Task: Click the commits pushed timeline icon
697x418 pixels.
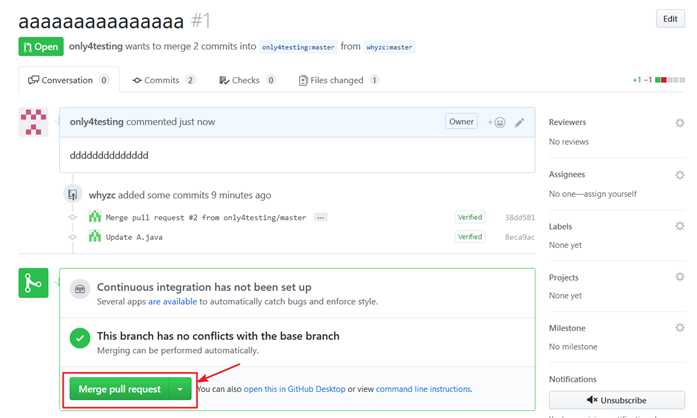Action: 72,194
